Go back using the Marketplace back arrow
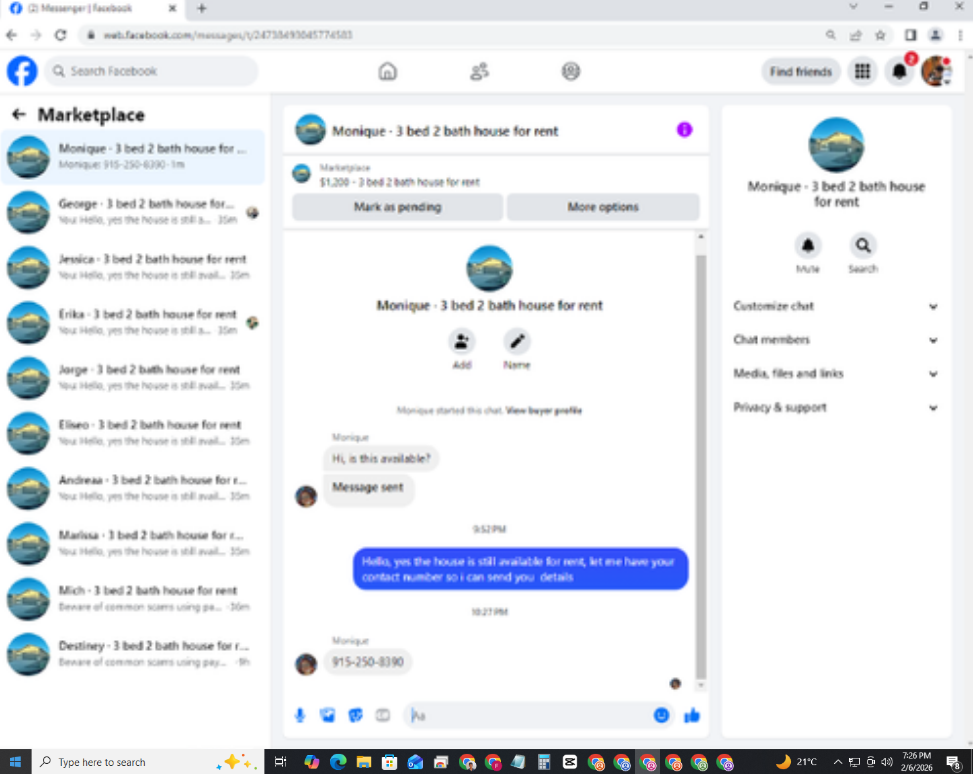This screenshot has width=973, height=774. [19, 114]
